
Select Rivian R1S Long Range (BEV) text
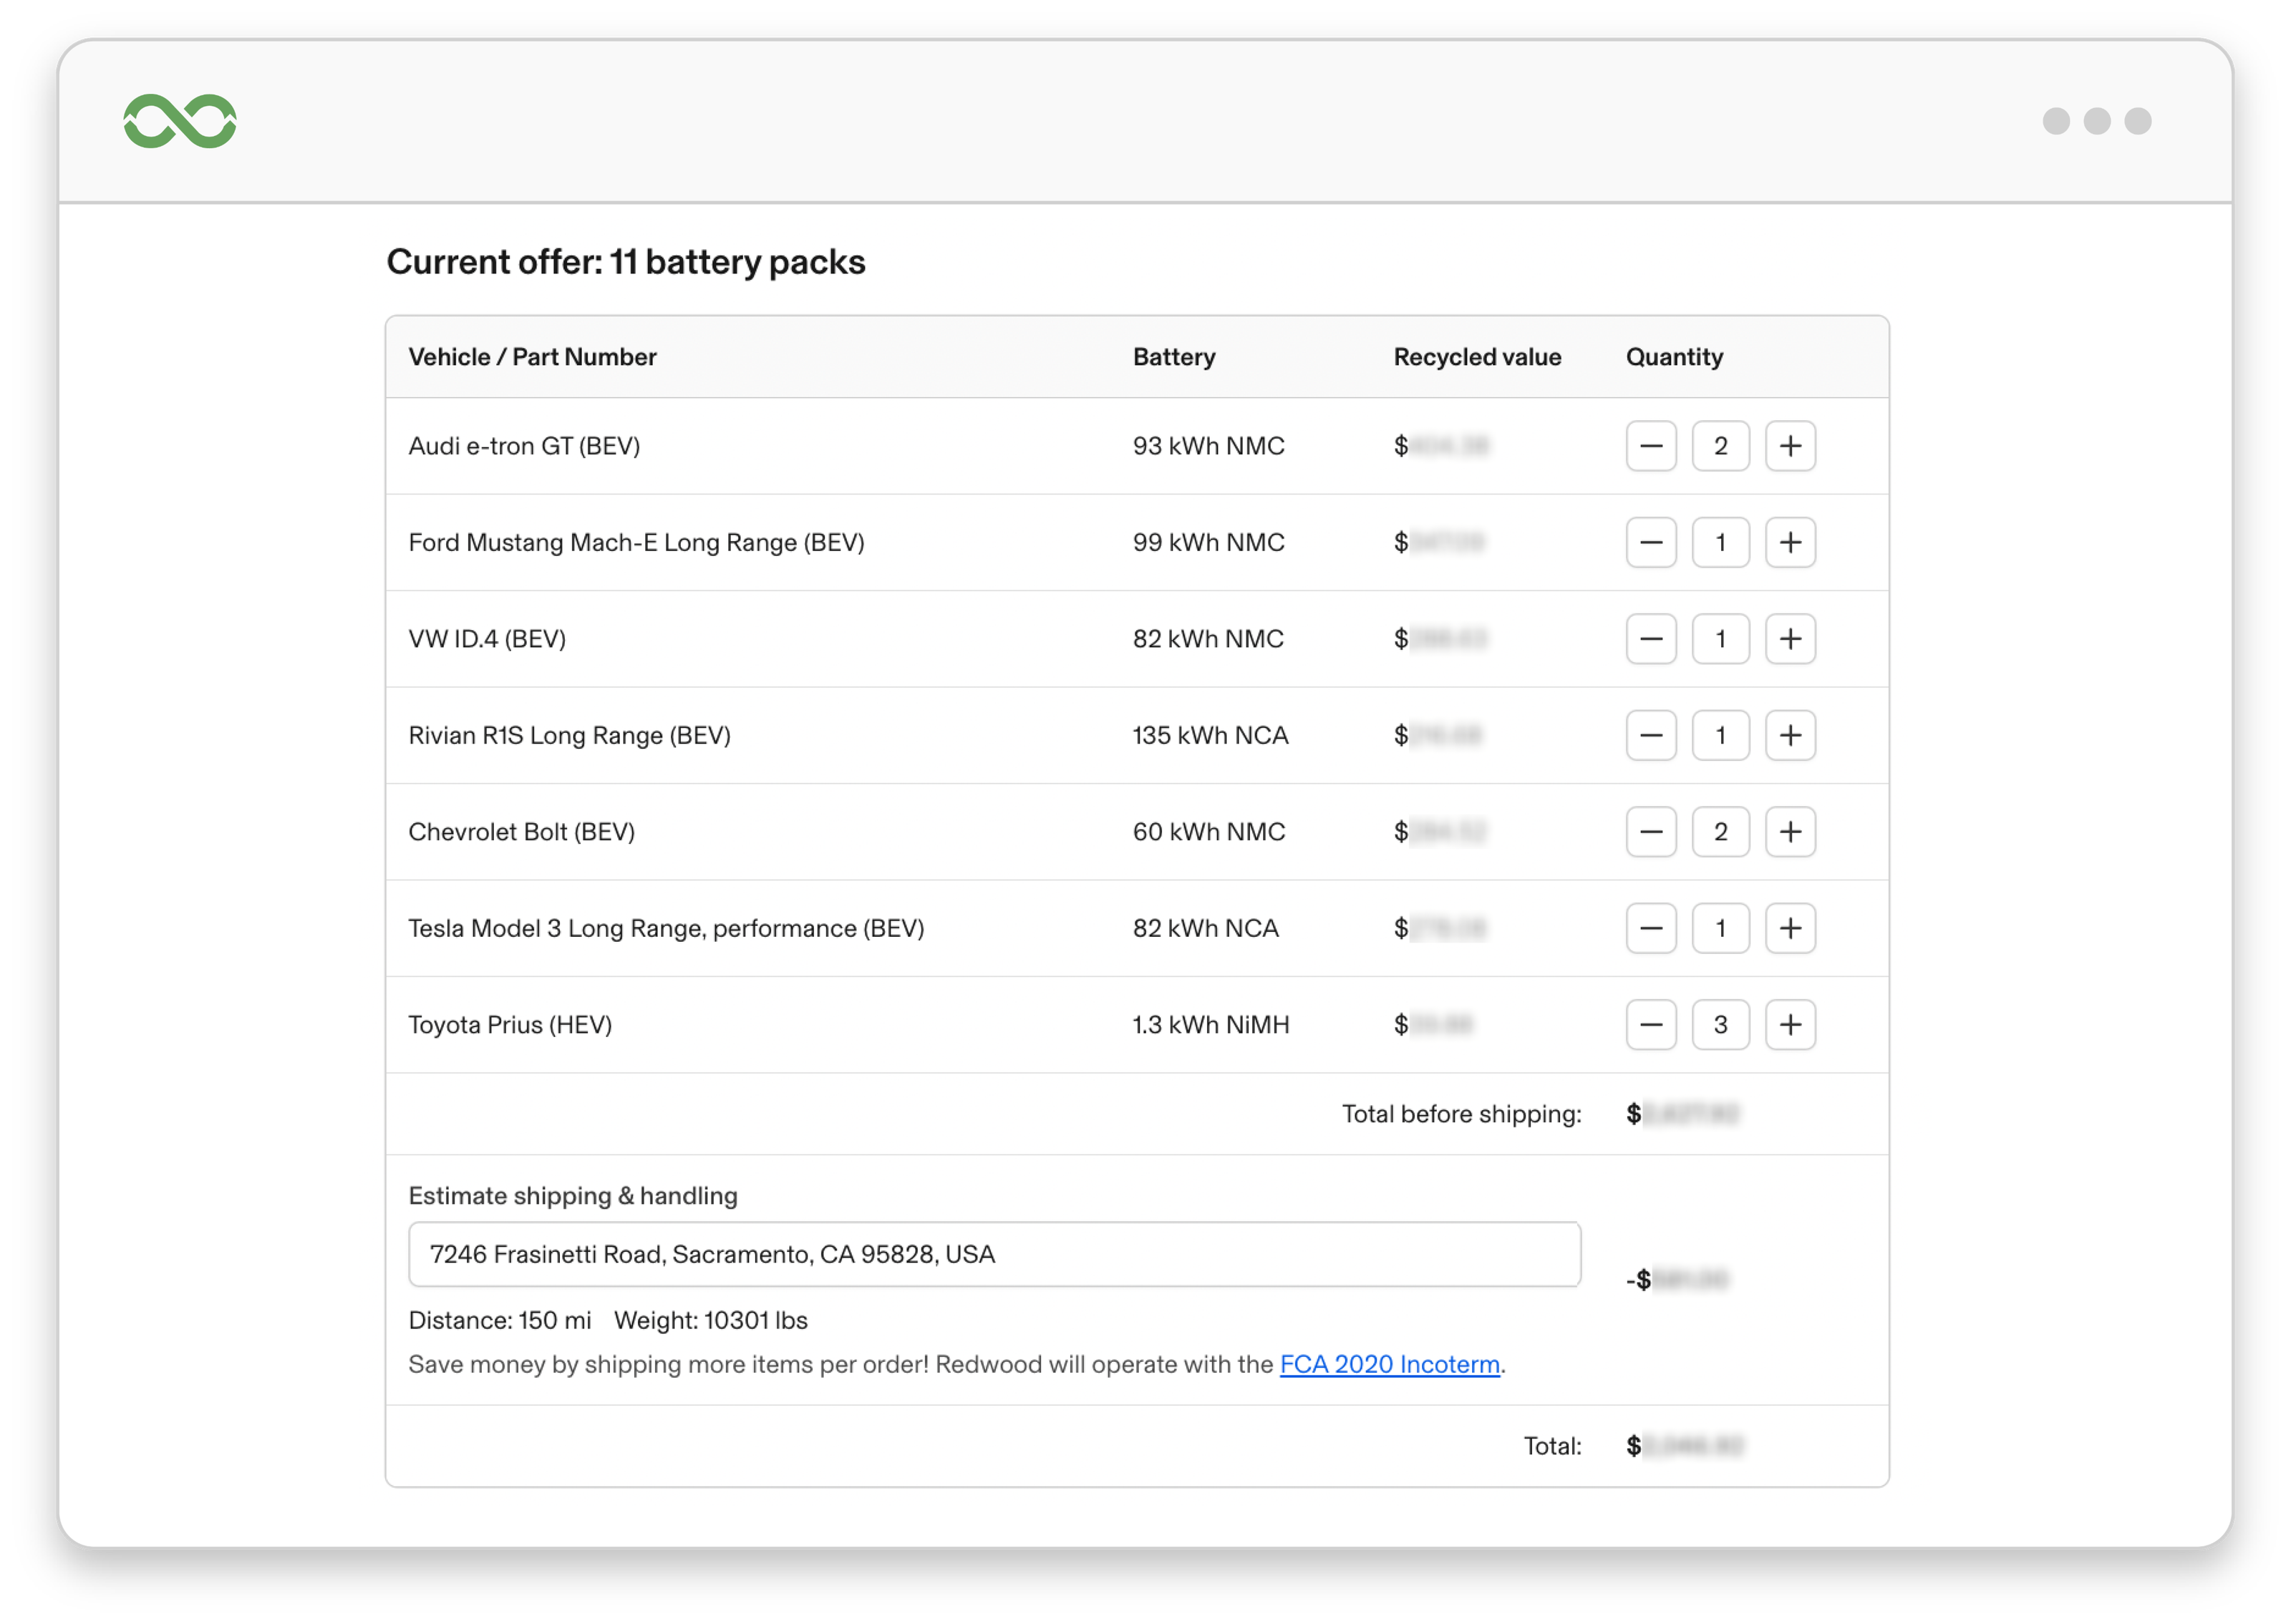coord(569,735)
